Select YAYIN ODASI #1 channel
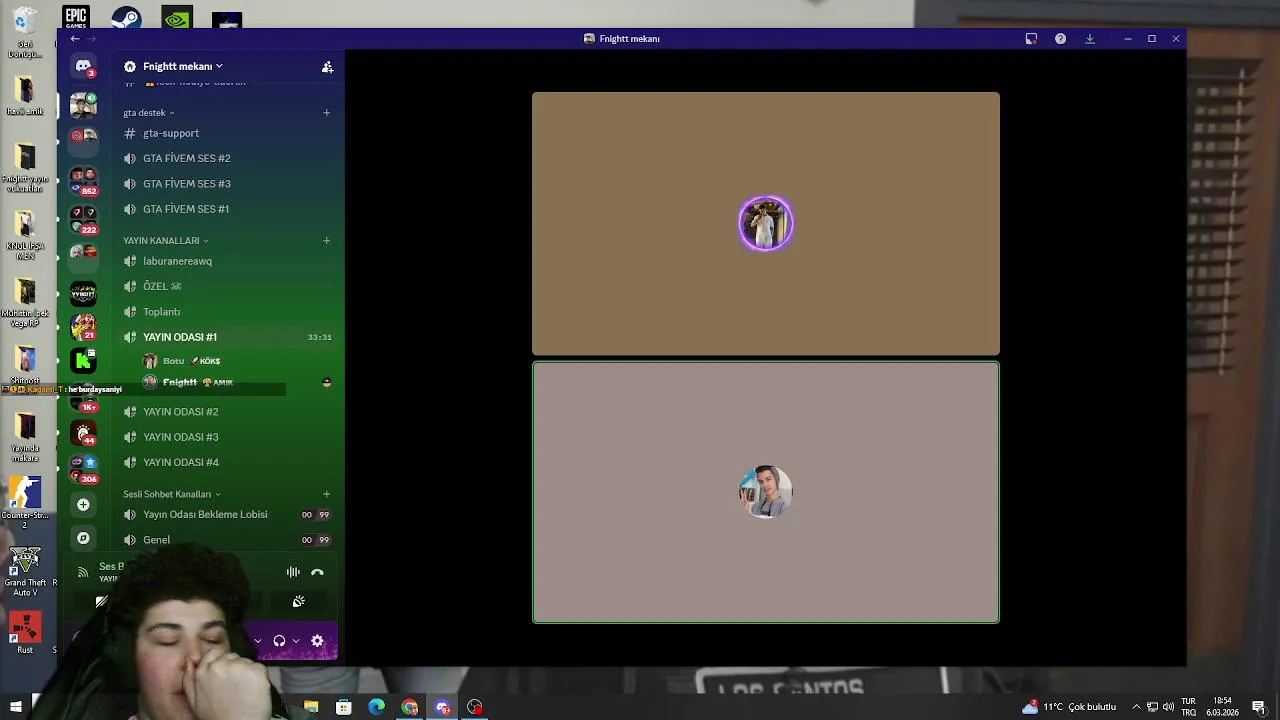Image resolution: width=1280 pixels, height=720 pixels. (x=227, y=337)
